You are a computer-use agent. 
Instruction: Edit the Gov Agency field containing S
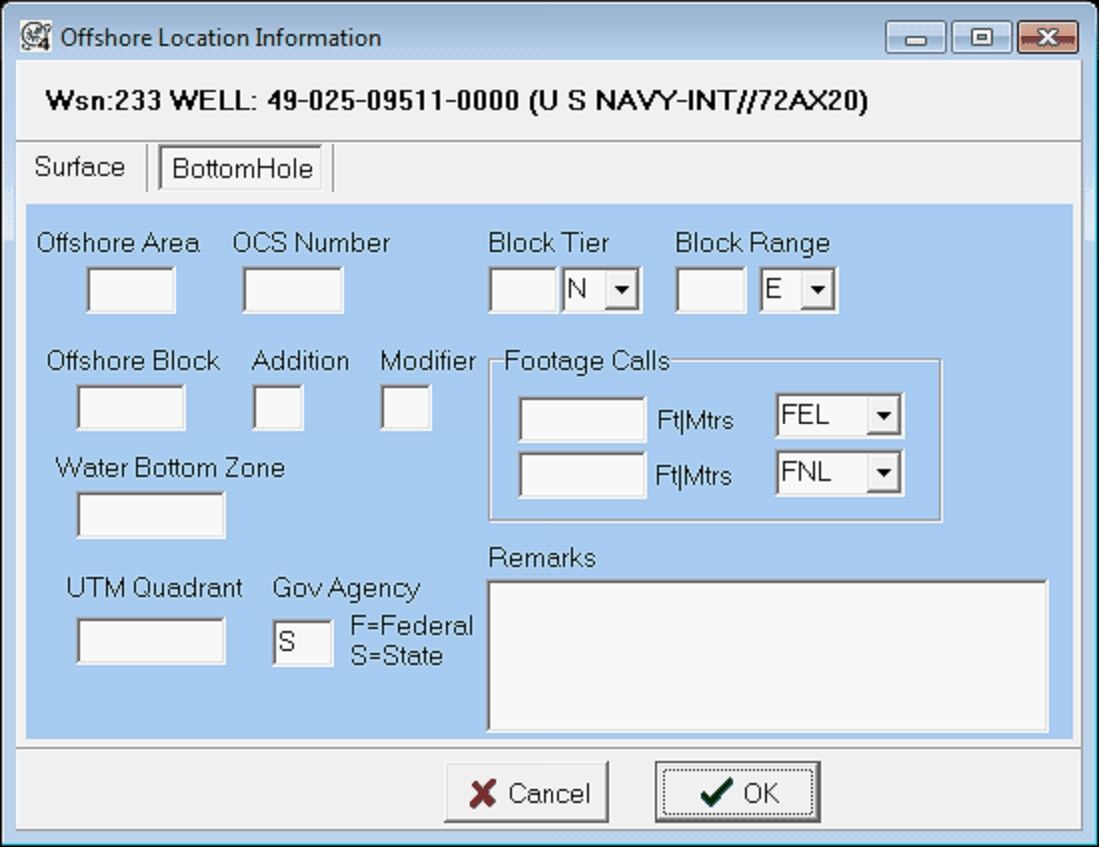point(303,642)
